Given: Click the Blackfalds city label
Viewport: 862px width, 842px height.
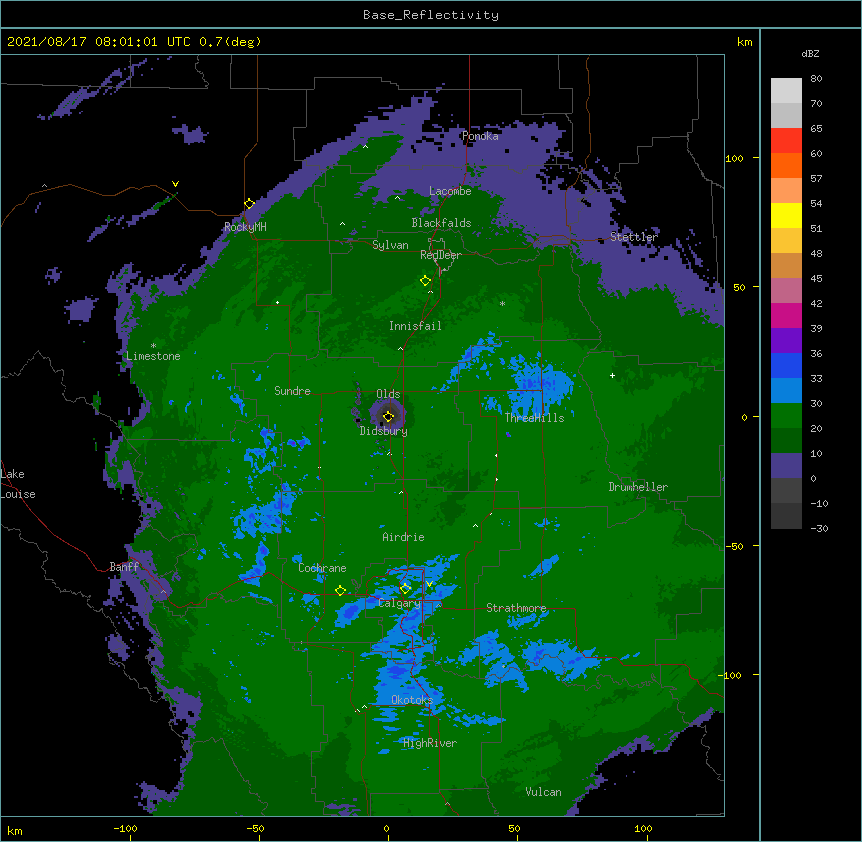Looking at the screenshot, I should tap(441, 223).
